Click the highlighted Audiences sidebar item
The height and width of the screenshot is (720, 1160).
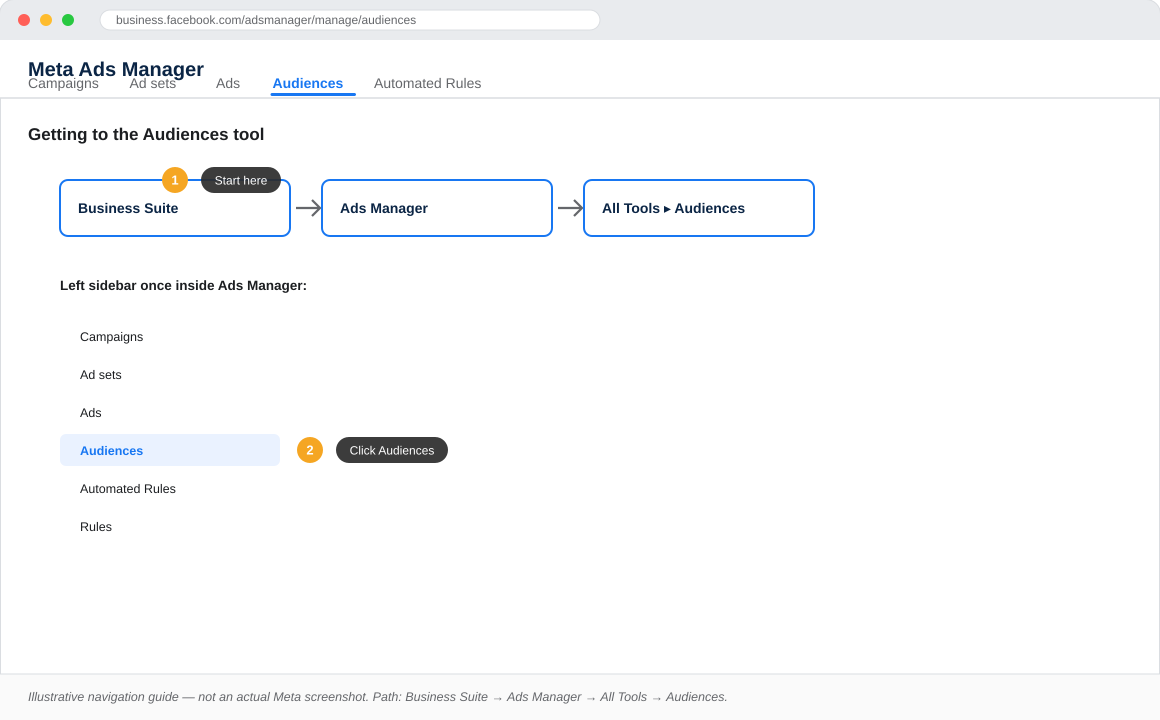pyautogui.click(x=169, y=451)
